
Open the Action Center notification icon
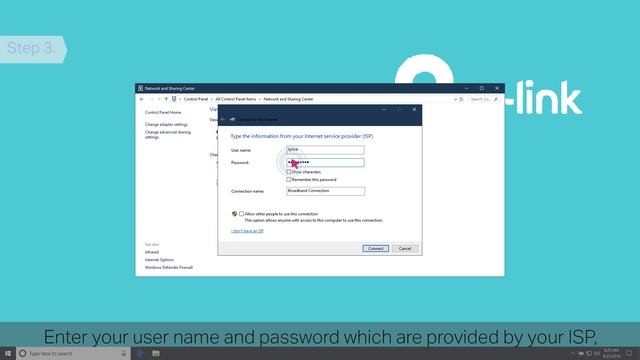pos(629,353)
